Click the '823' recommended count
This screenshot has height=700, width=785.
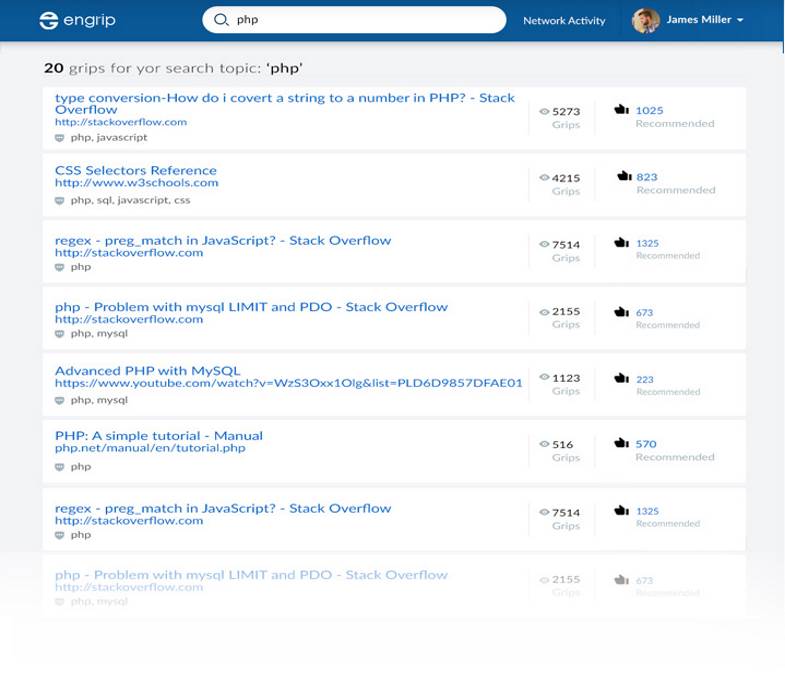tap(647, 177)
